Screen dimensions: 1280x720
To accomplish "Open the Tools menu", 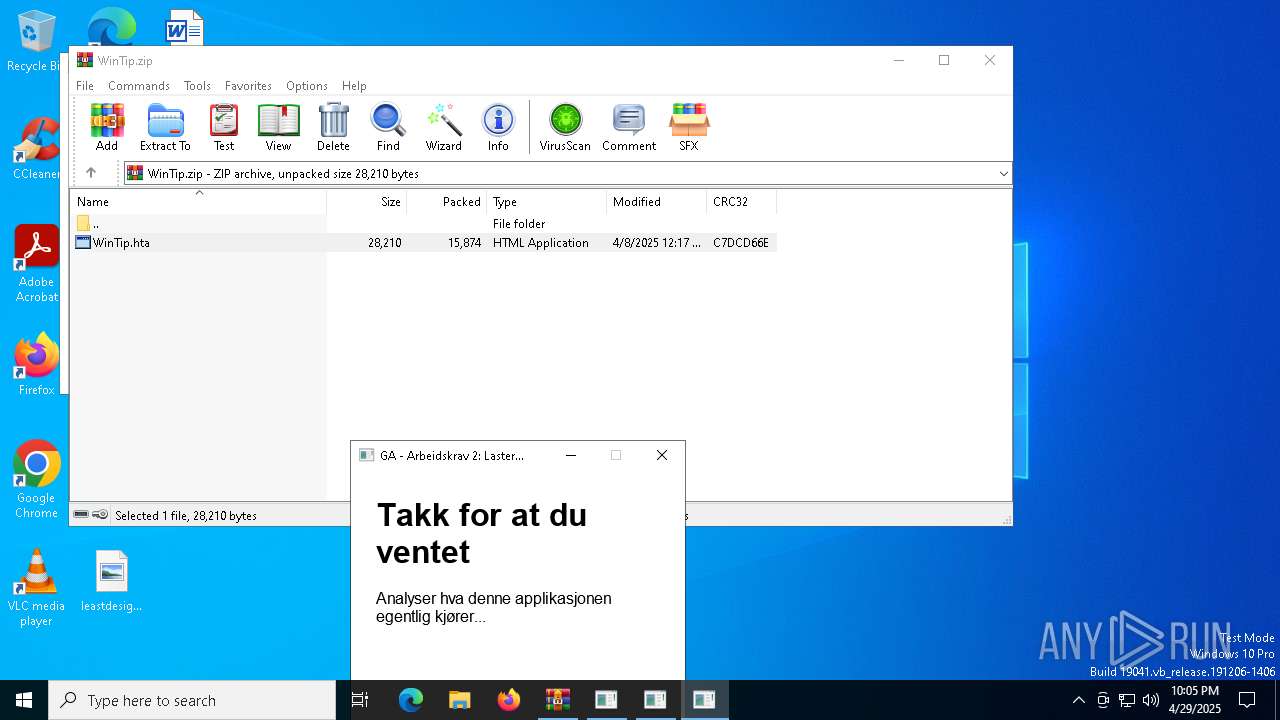I will (197, 86).
